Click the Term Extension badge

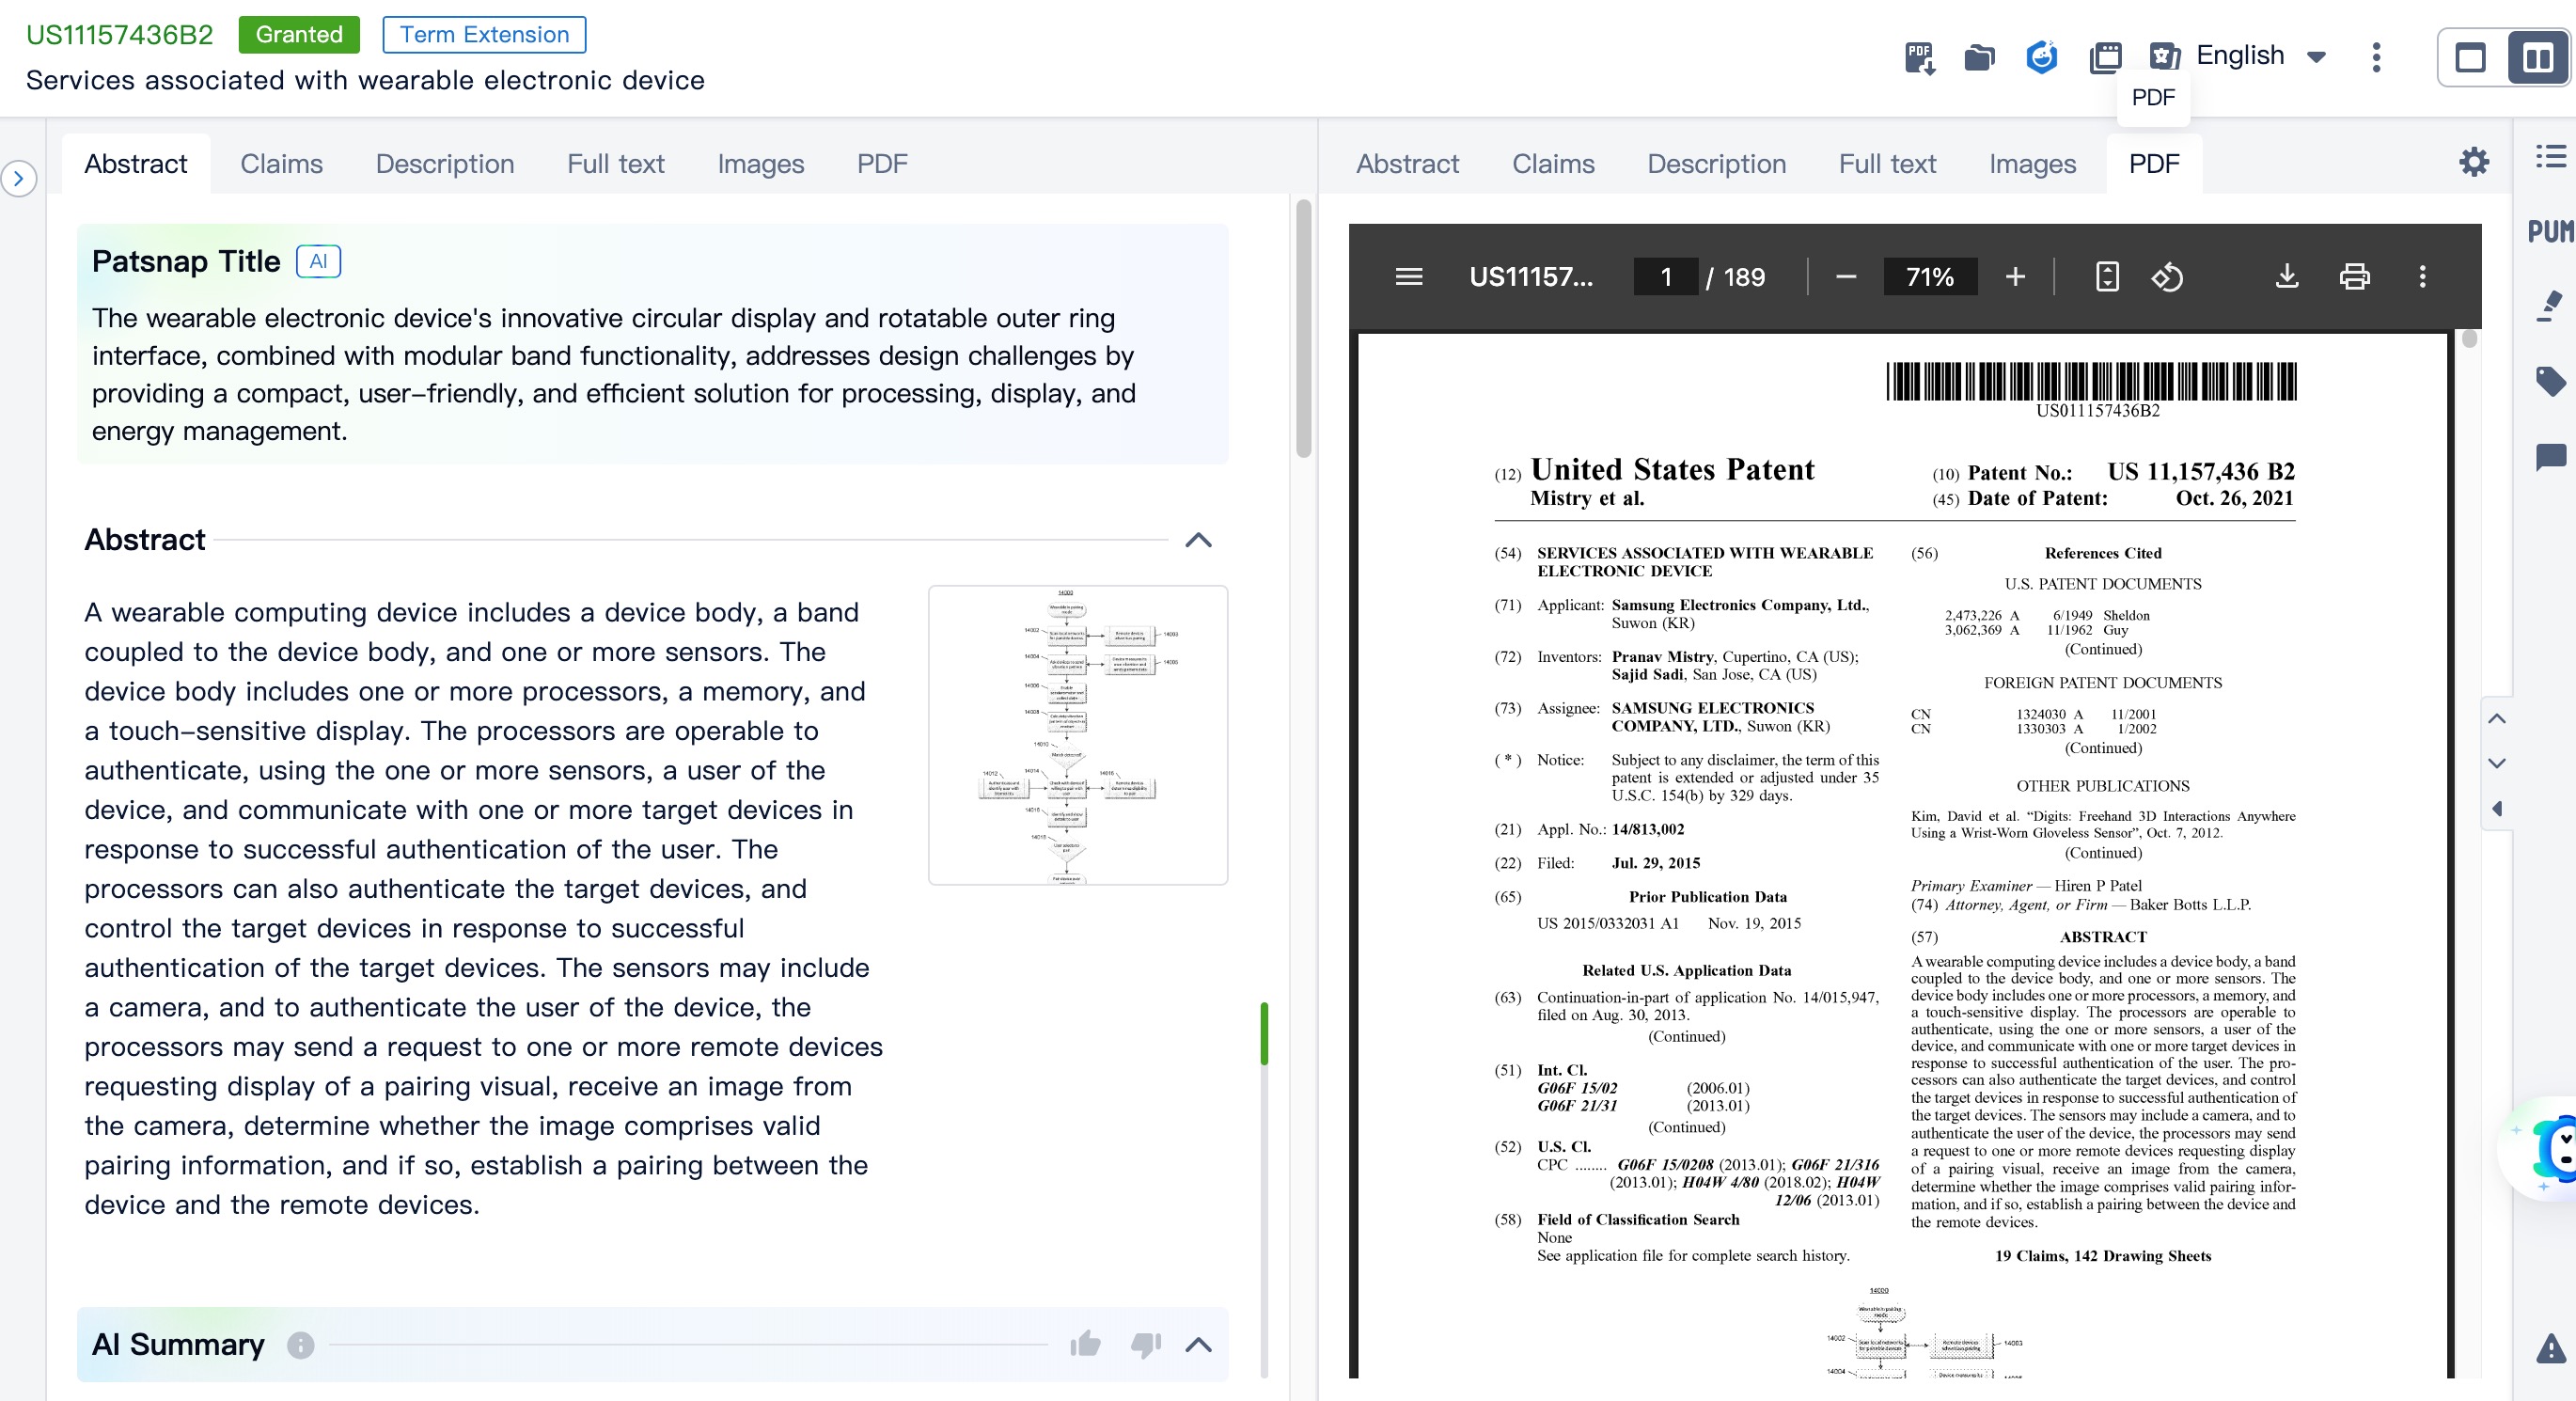click(484, 34)
